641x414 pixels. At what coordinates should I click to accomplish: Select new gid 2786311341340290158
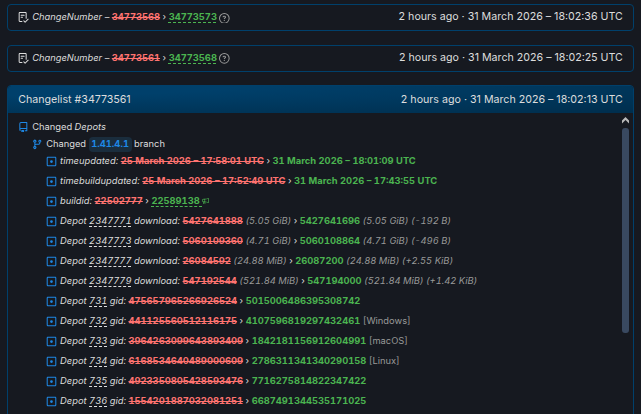tap(309, 361)
